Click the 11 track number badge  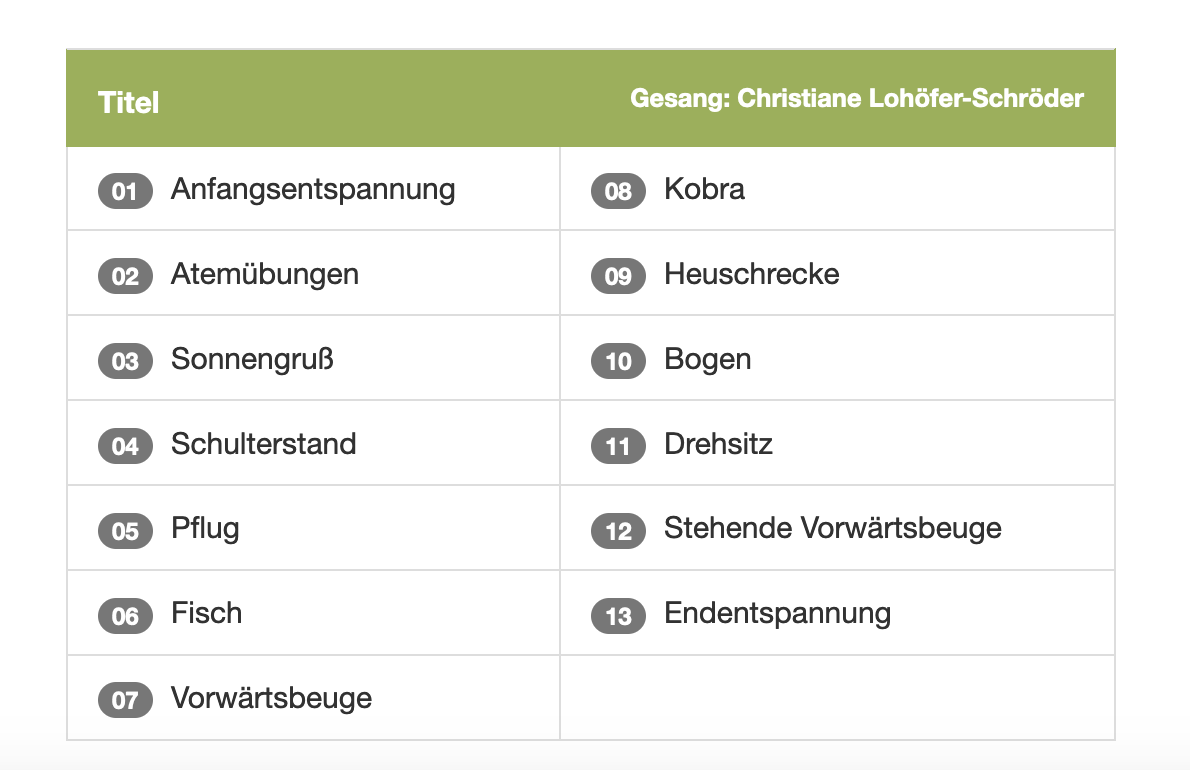(619, 445)
